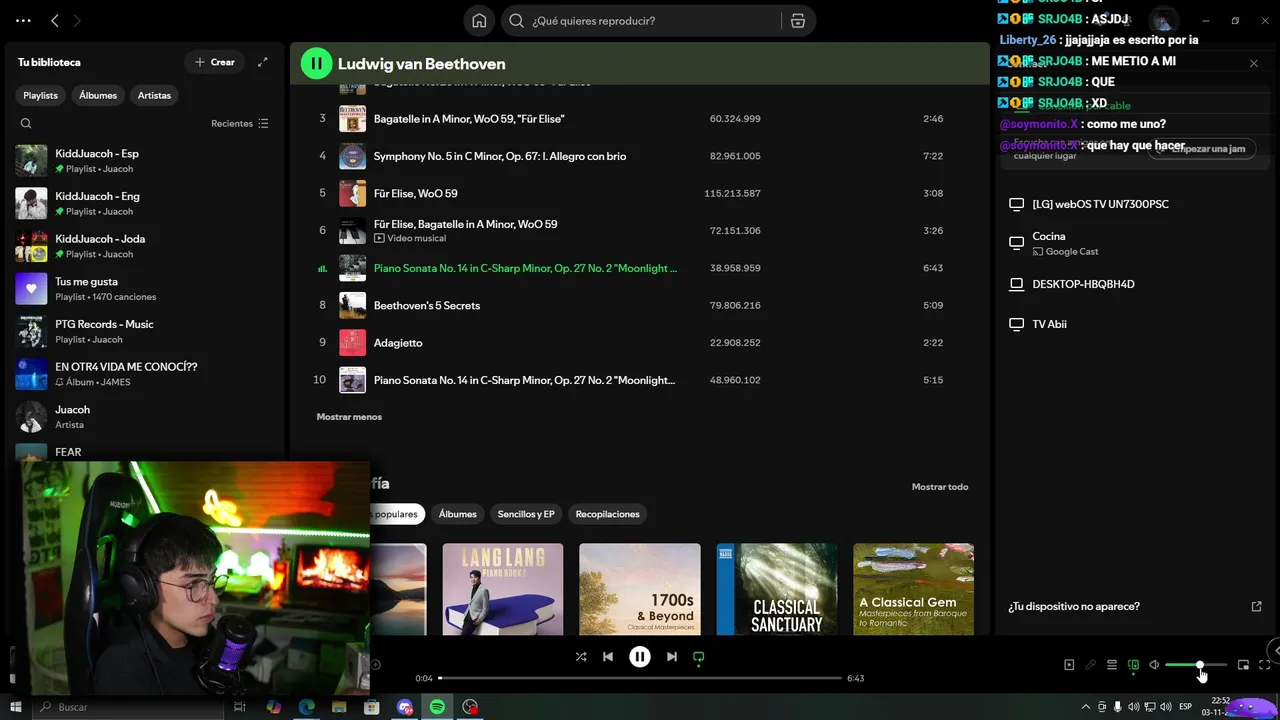Open A Classical Gem album cover
Image resolution: width=1280 pixels, height=720 pixels.
(913, 589)
